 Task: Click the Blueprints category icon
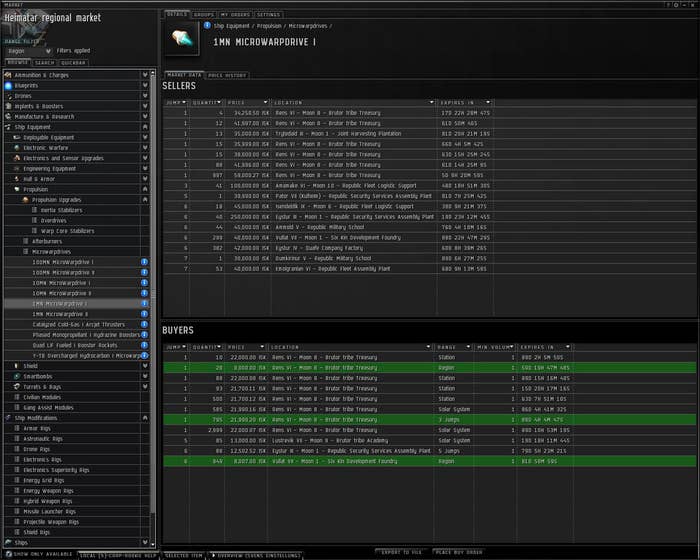click(x=8, y=85)
